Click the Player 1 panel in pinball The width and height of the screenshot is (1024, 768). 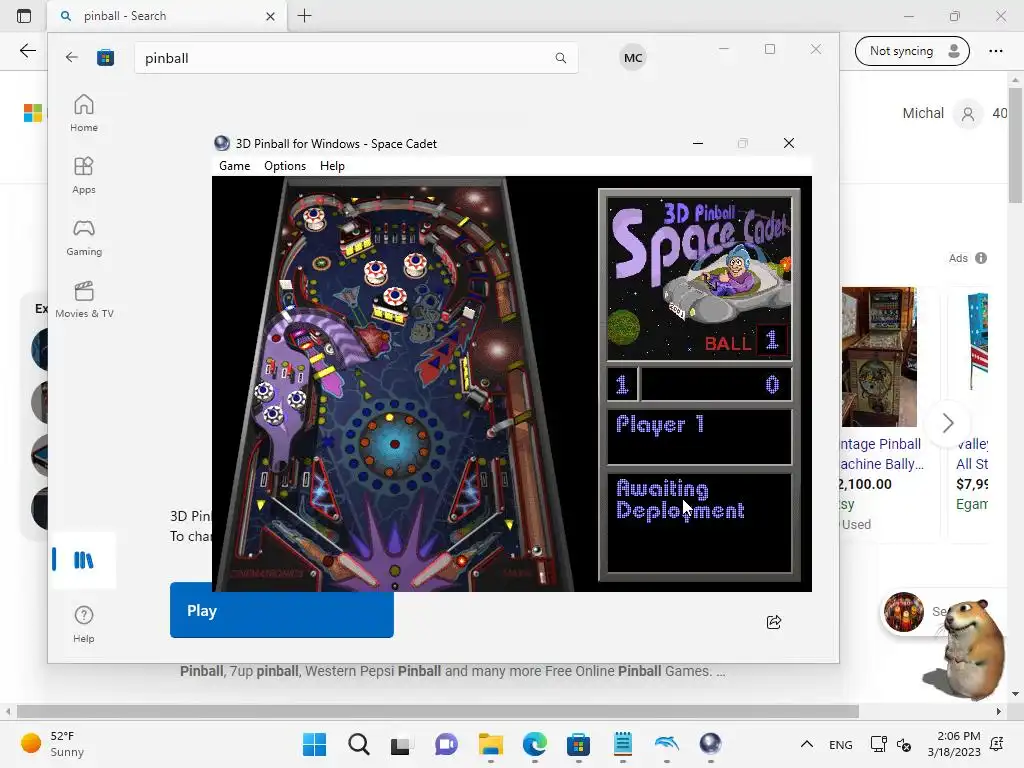point(699,437)
